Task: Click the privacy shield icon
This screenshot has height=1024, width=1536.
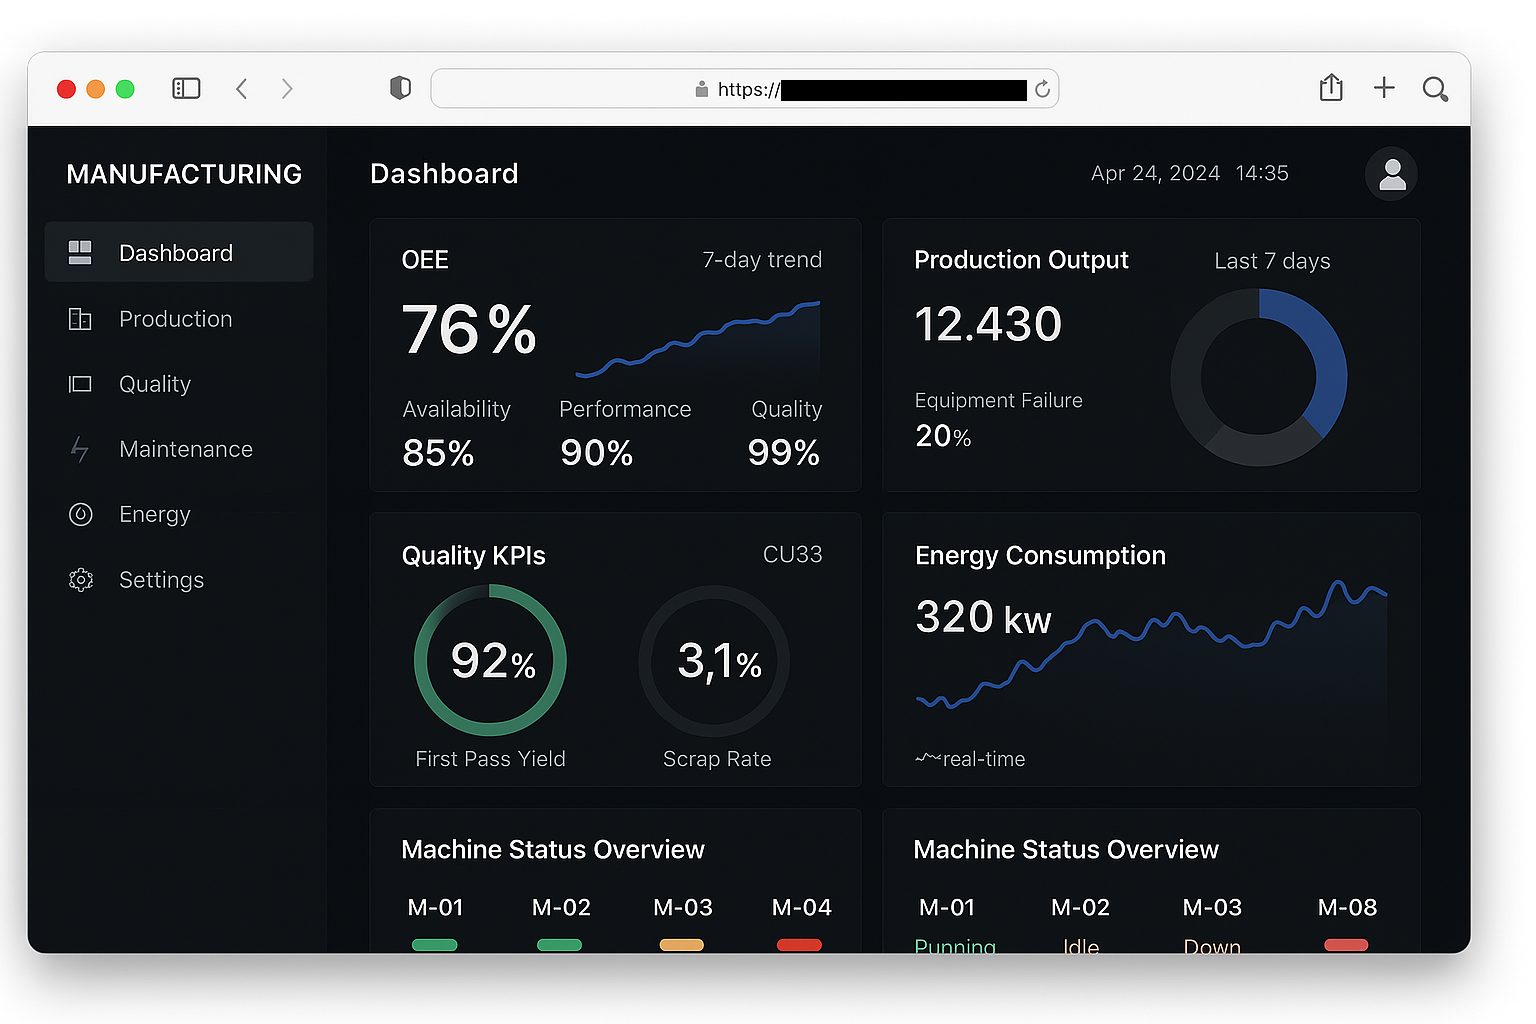Action: [x=400, y=88]
